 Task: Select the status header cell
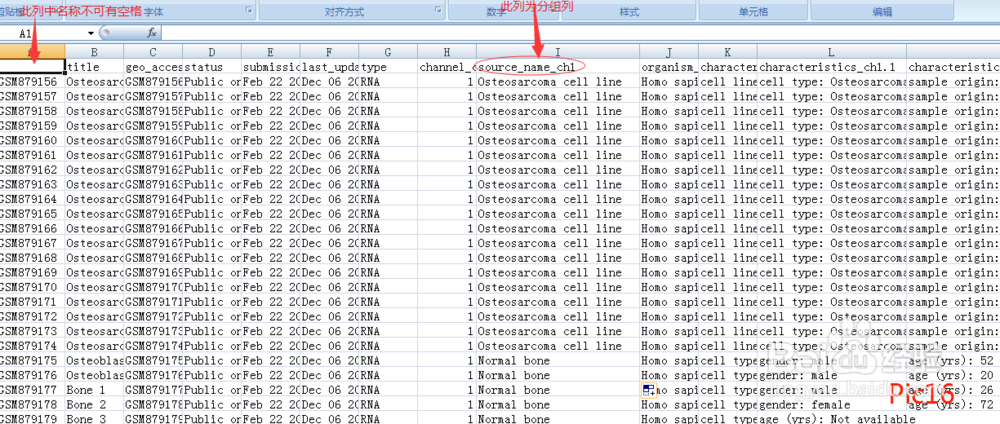click(212, 67)
